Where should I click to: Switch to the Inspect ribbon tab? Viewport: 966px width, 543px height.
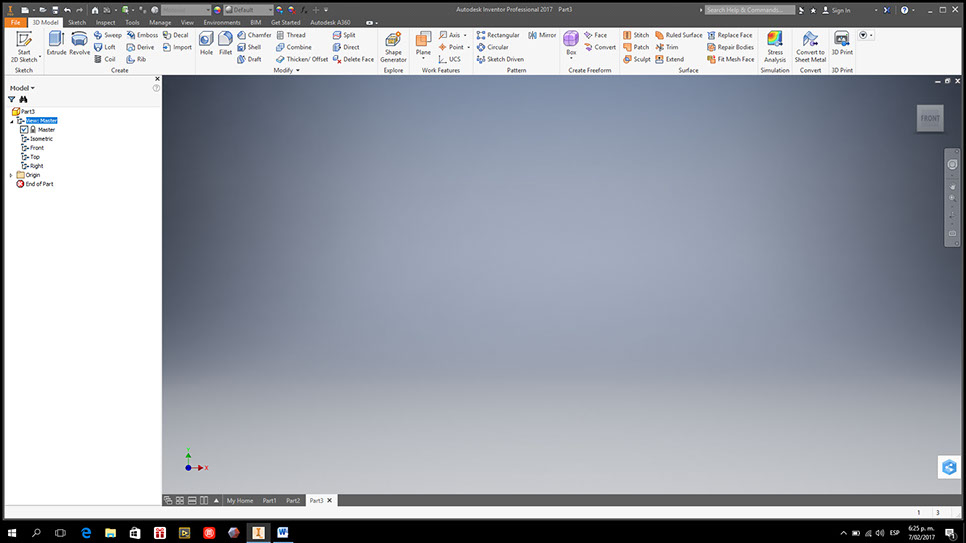[x=105, y=22]
